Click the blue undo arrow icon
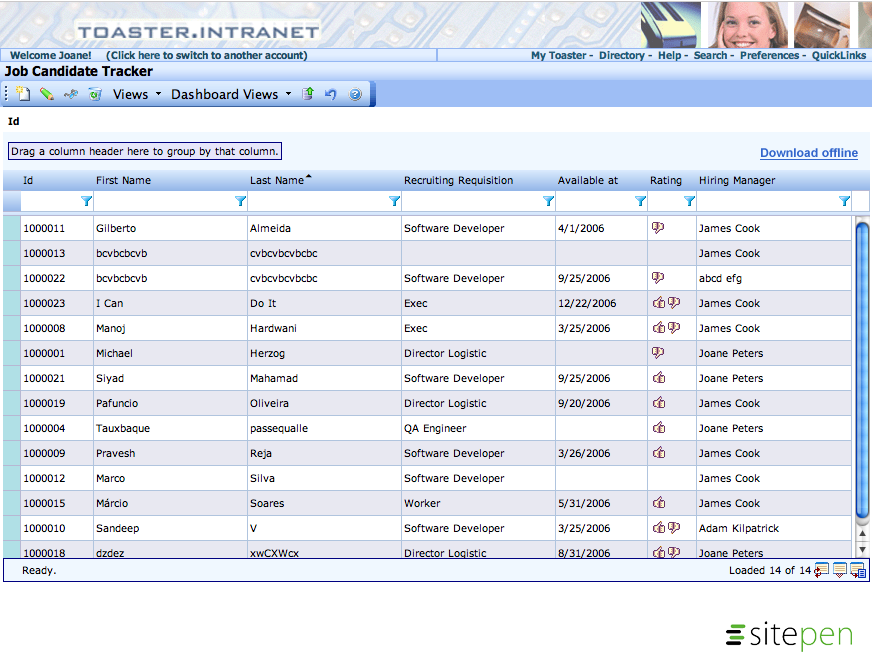The width and height of the screenshot is (874, 664). [331, 94]
